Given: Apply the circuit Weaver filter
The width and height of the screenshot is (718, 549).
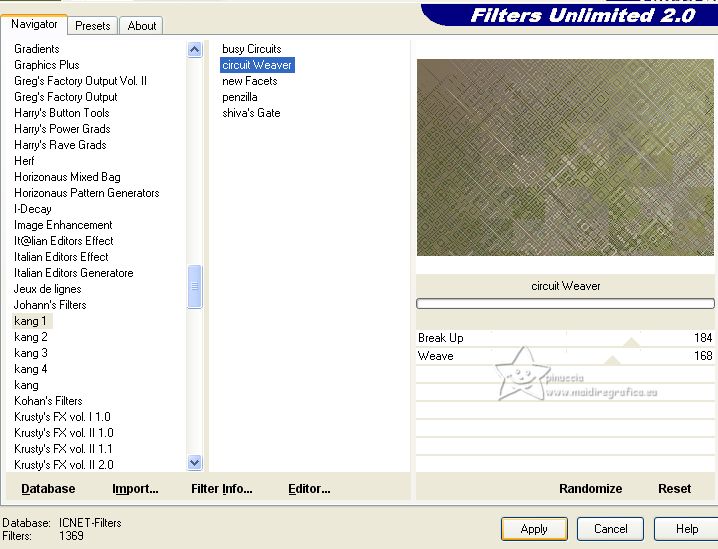Looking at the screenshot, I should (x=534, y=529).
